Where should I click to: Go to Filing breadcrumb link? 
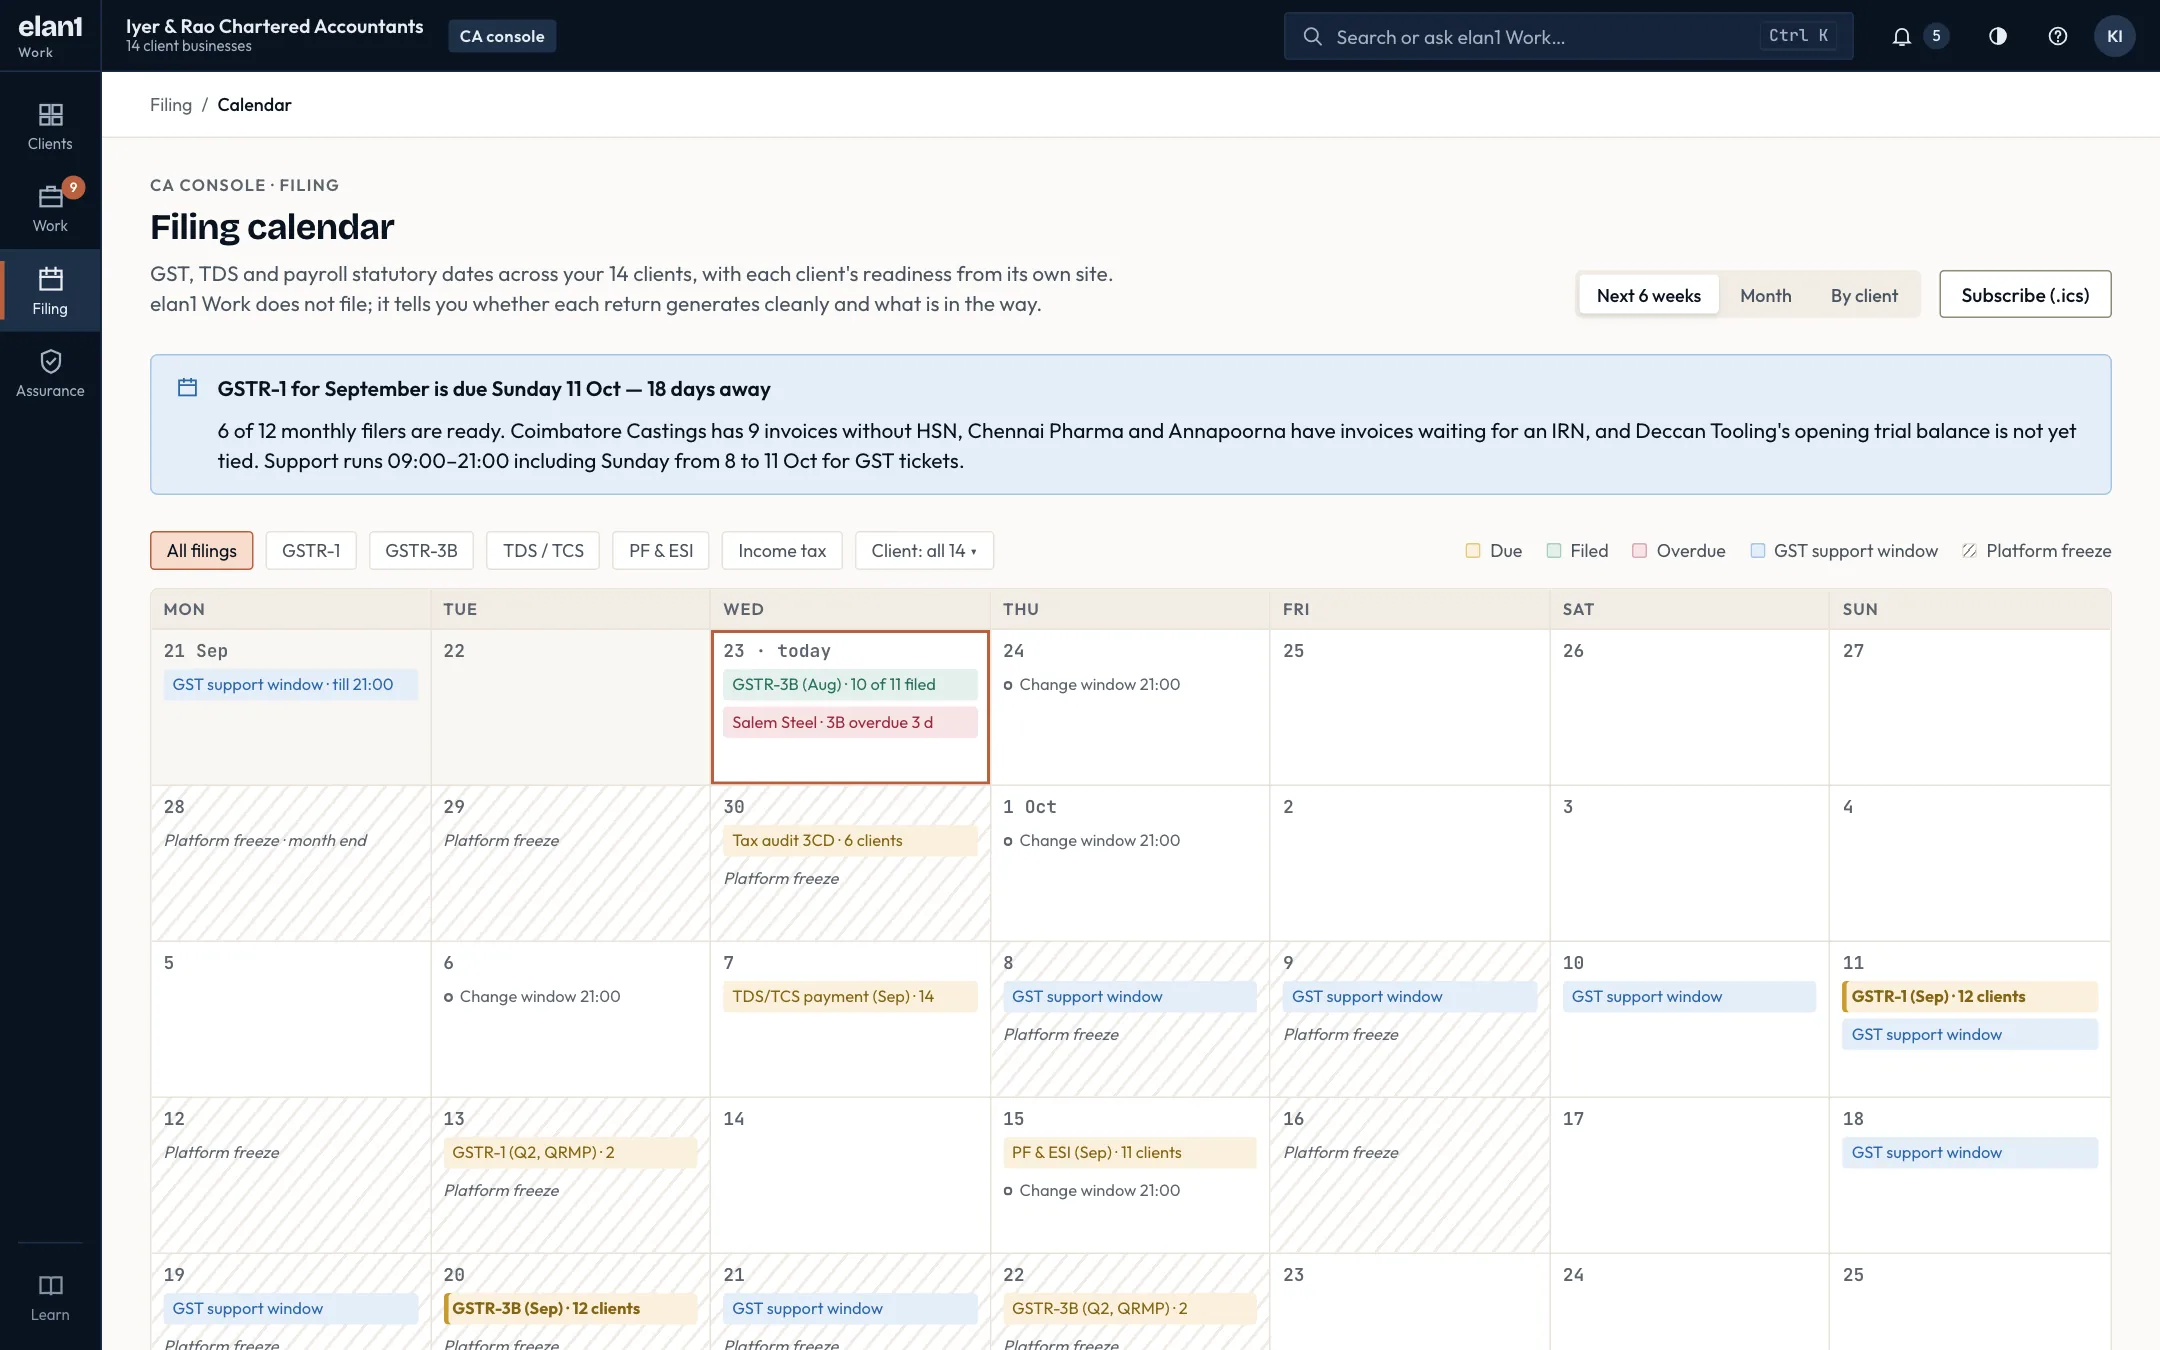171,105
